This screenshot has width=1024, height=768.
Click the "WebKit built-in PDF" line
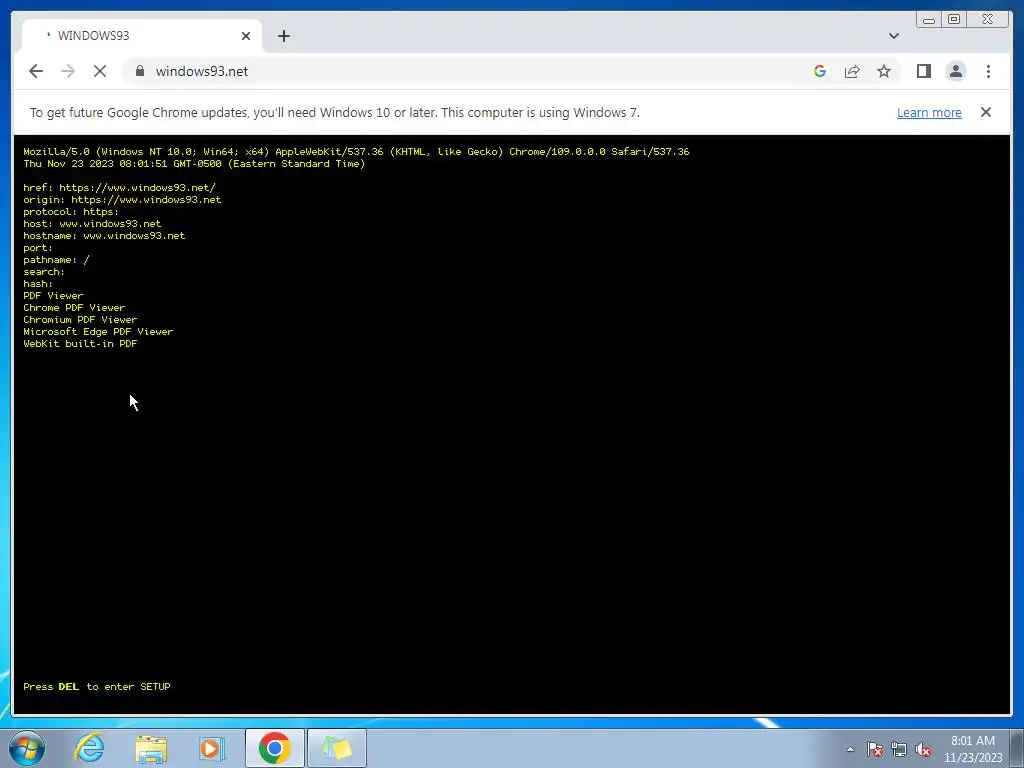80,344
